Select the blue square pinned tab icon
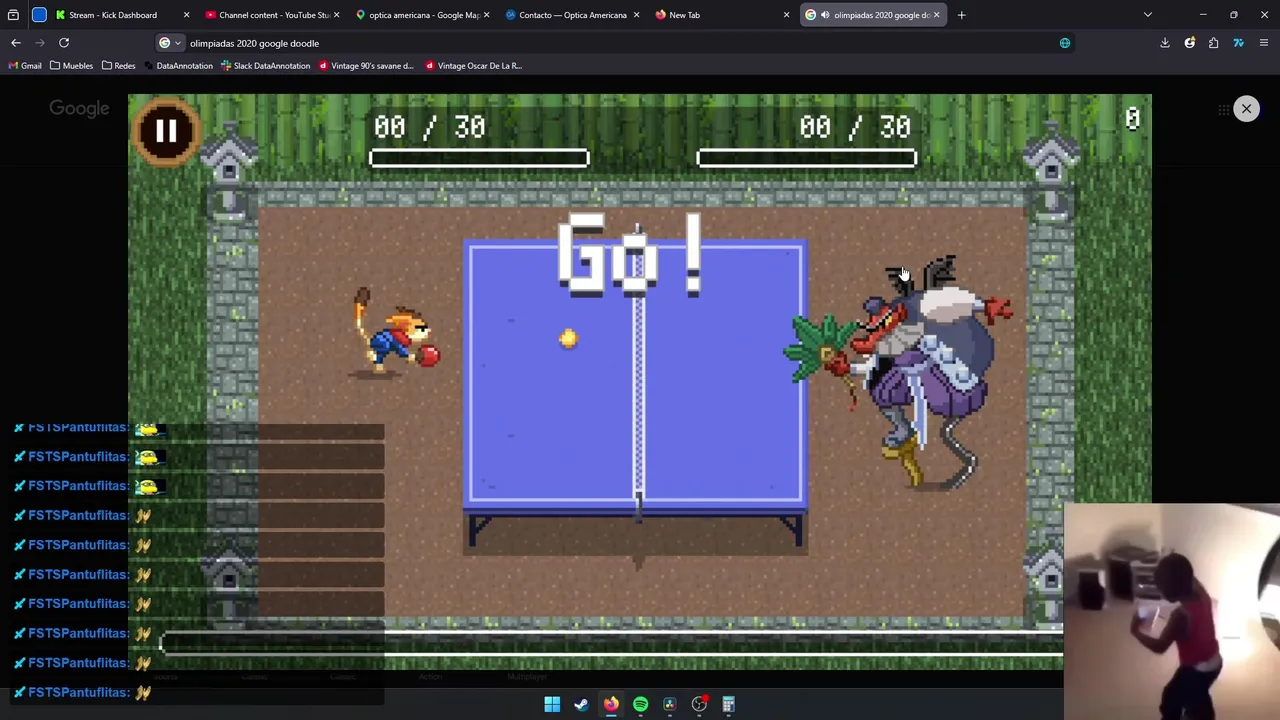 pyautogui.click(x=39, y=15)
